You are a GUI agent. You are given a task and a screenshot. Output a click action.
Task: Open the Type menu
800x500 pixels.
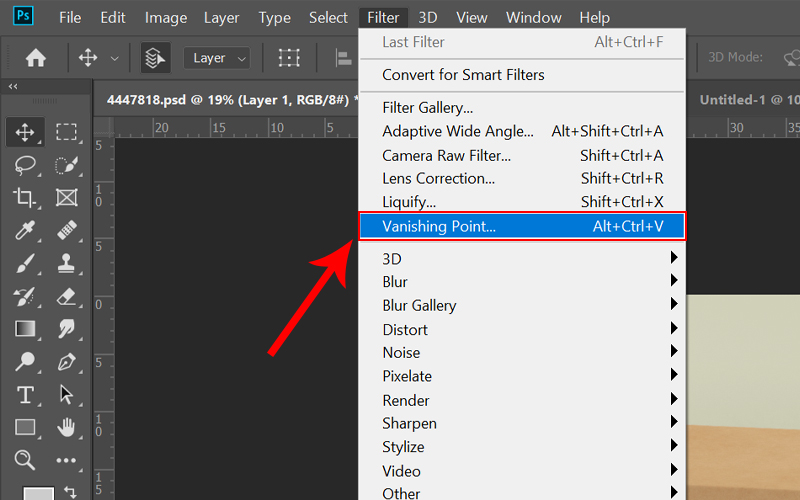[x=274, y=18]
